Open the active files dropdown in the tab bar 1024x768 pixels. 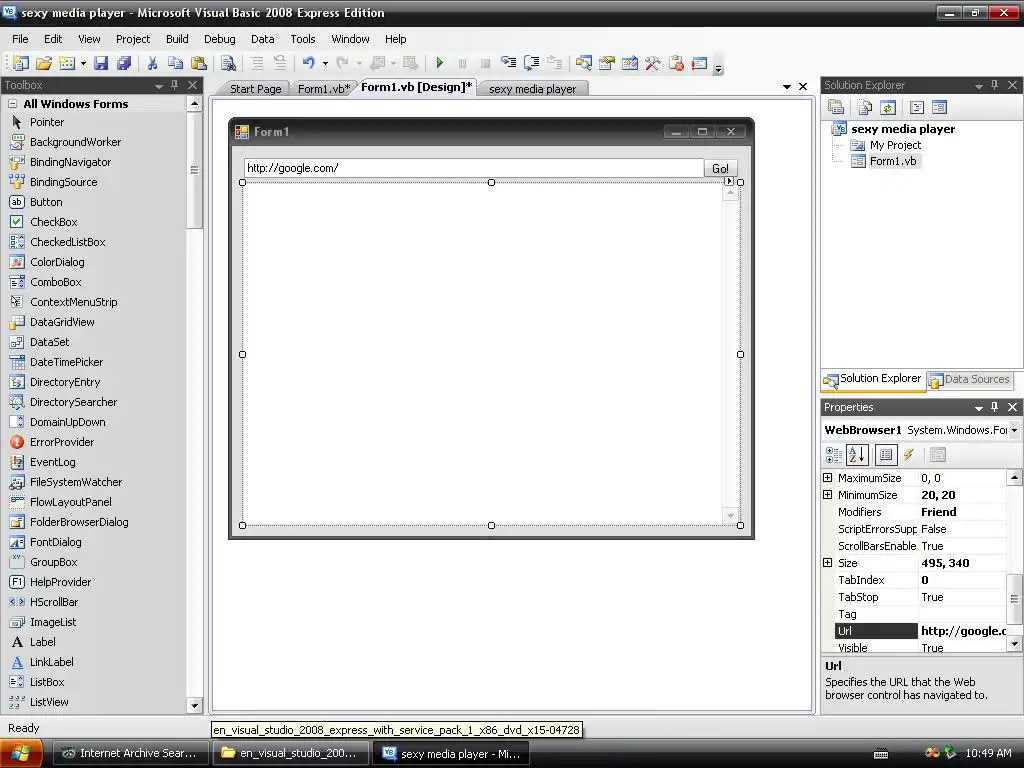click(x=787, y=86)
